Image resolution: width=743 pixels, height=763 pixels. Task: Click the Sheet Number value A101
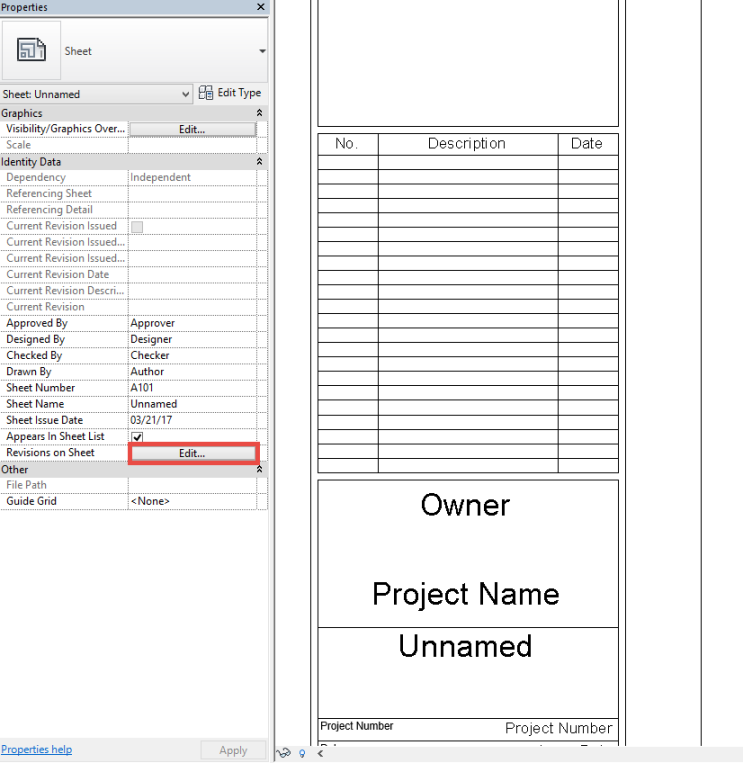(x=190, y=388)
